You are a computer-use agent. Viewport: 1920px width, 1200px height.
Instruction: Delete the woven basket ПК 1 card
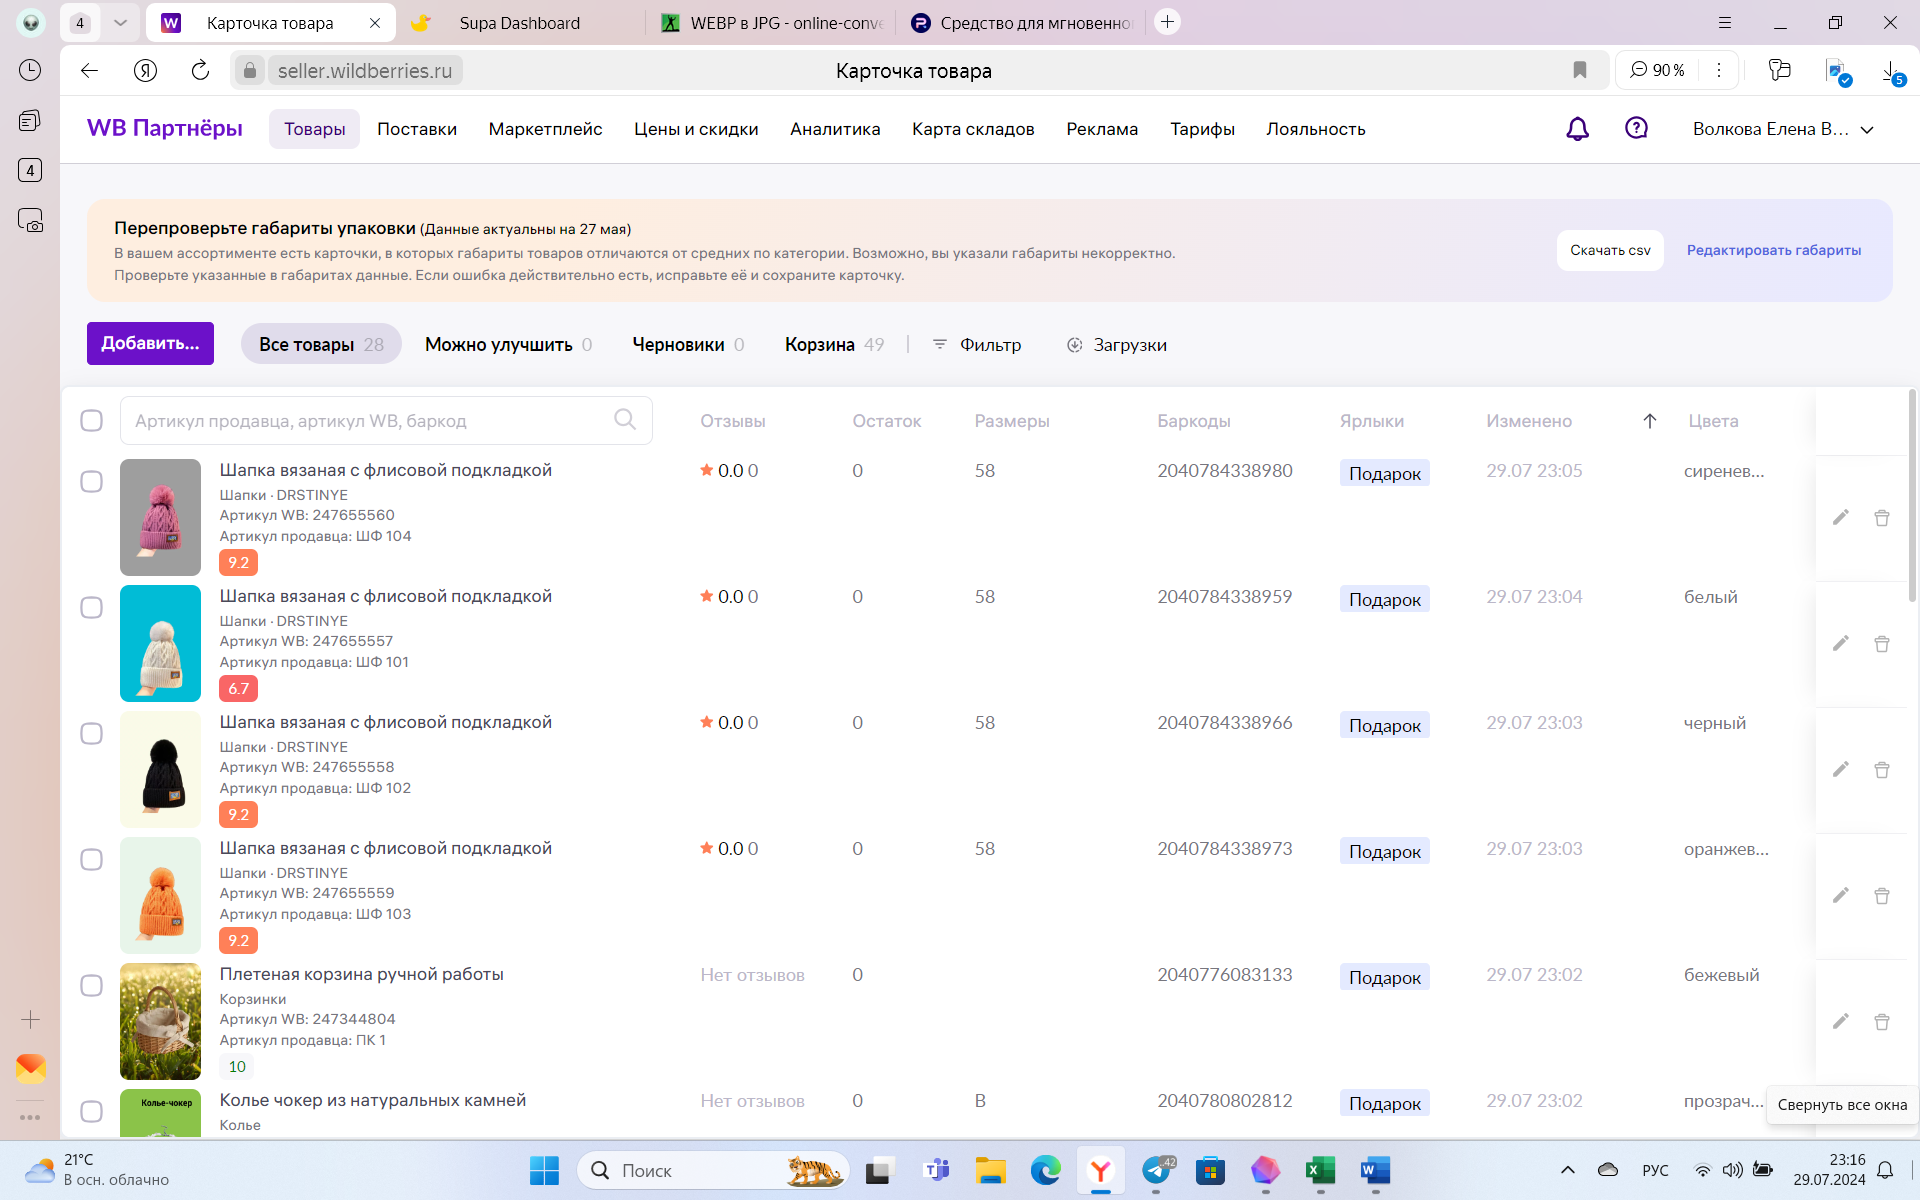[1881, 1022]
